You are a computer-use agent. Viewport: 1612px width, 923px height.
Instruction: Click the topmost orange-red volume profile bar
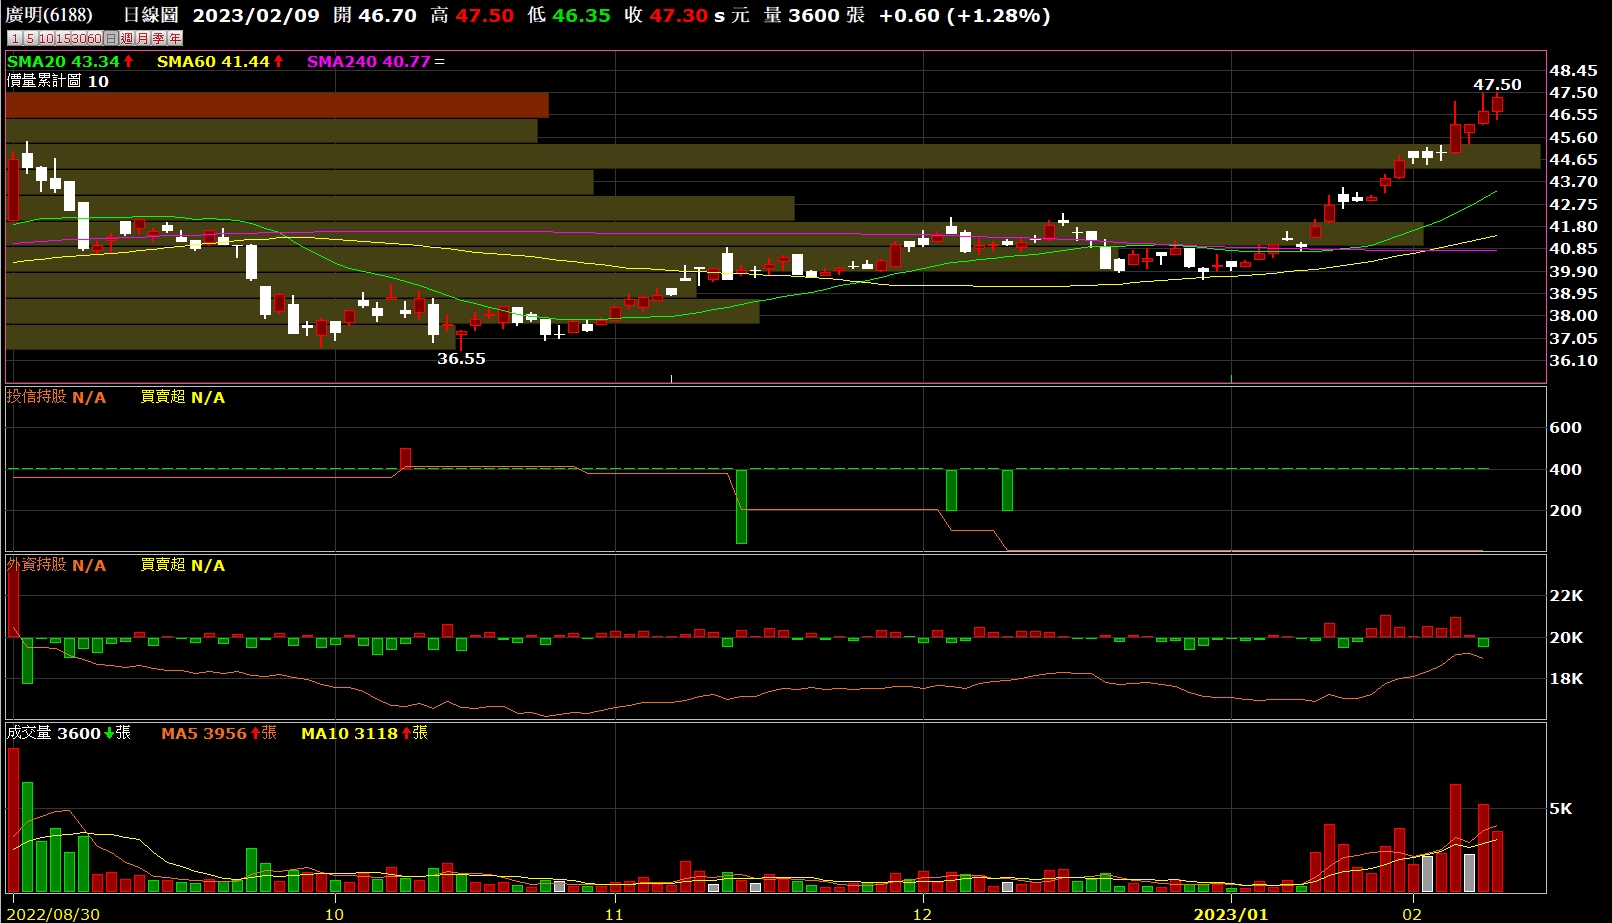click(x=277, y=105)
